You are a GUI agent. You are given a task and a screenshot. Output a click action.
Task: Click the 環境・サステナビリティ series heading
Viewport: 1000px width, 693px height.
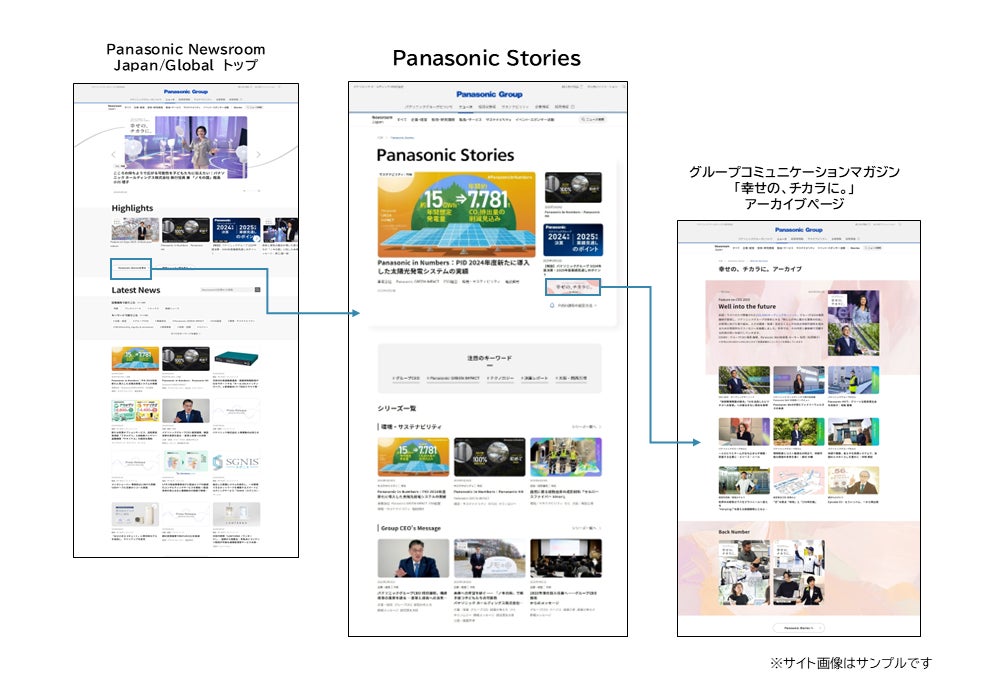click(411, 427)
